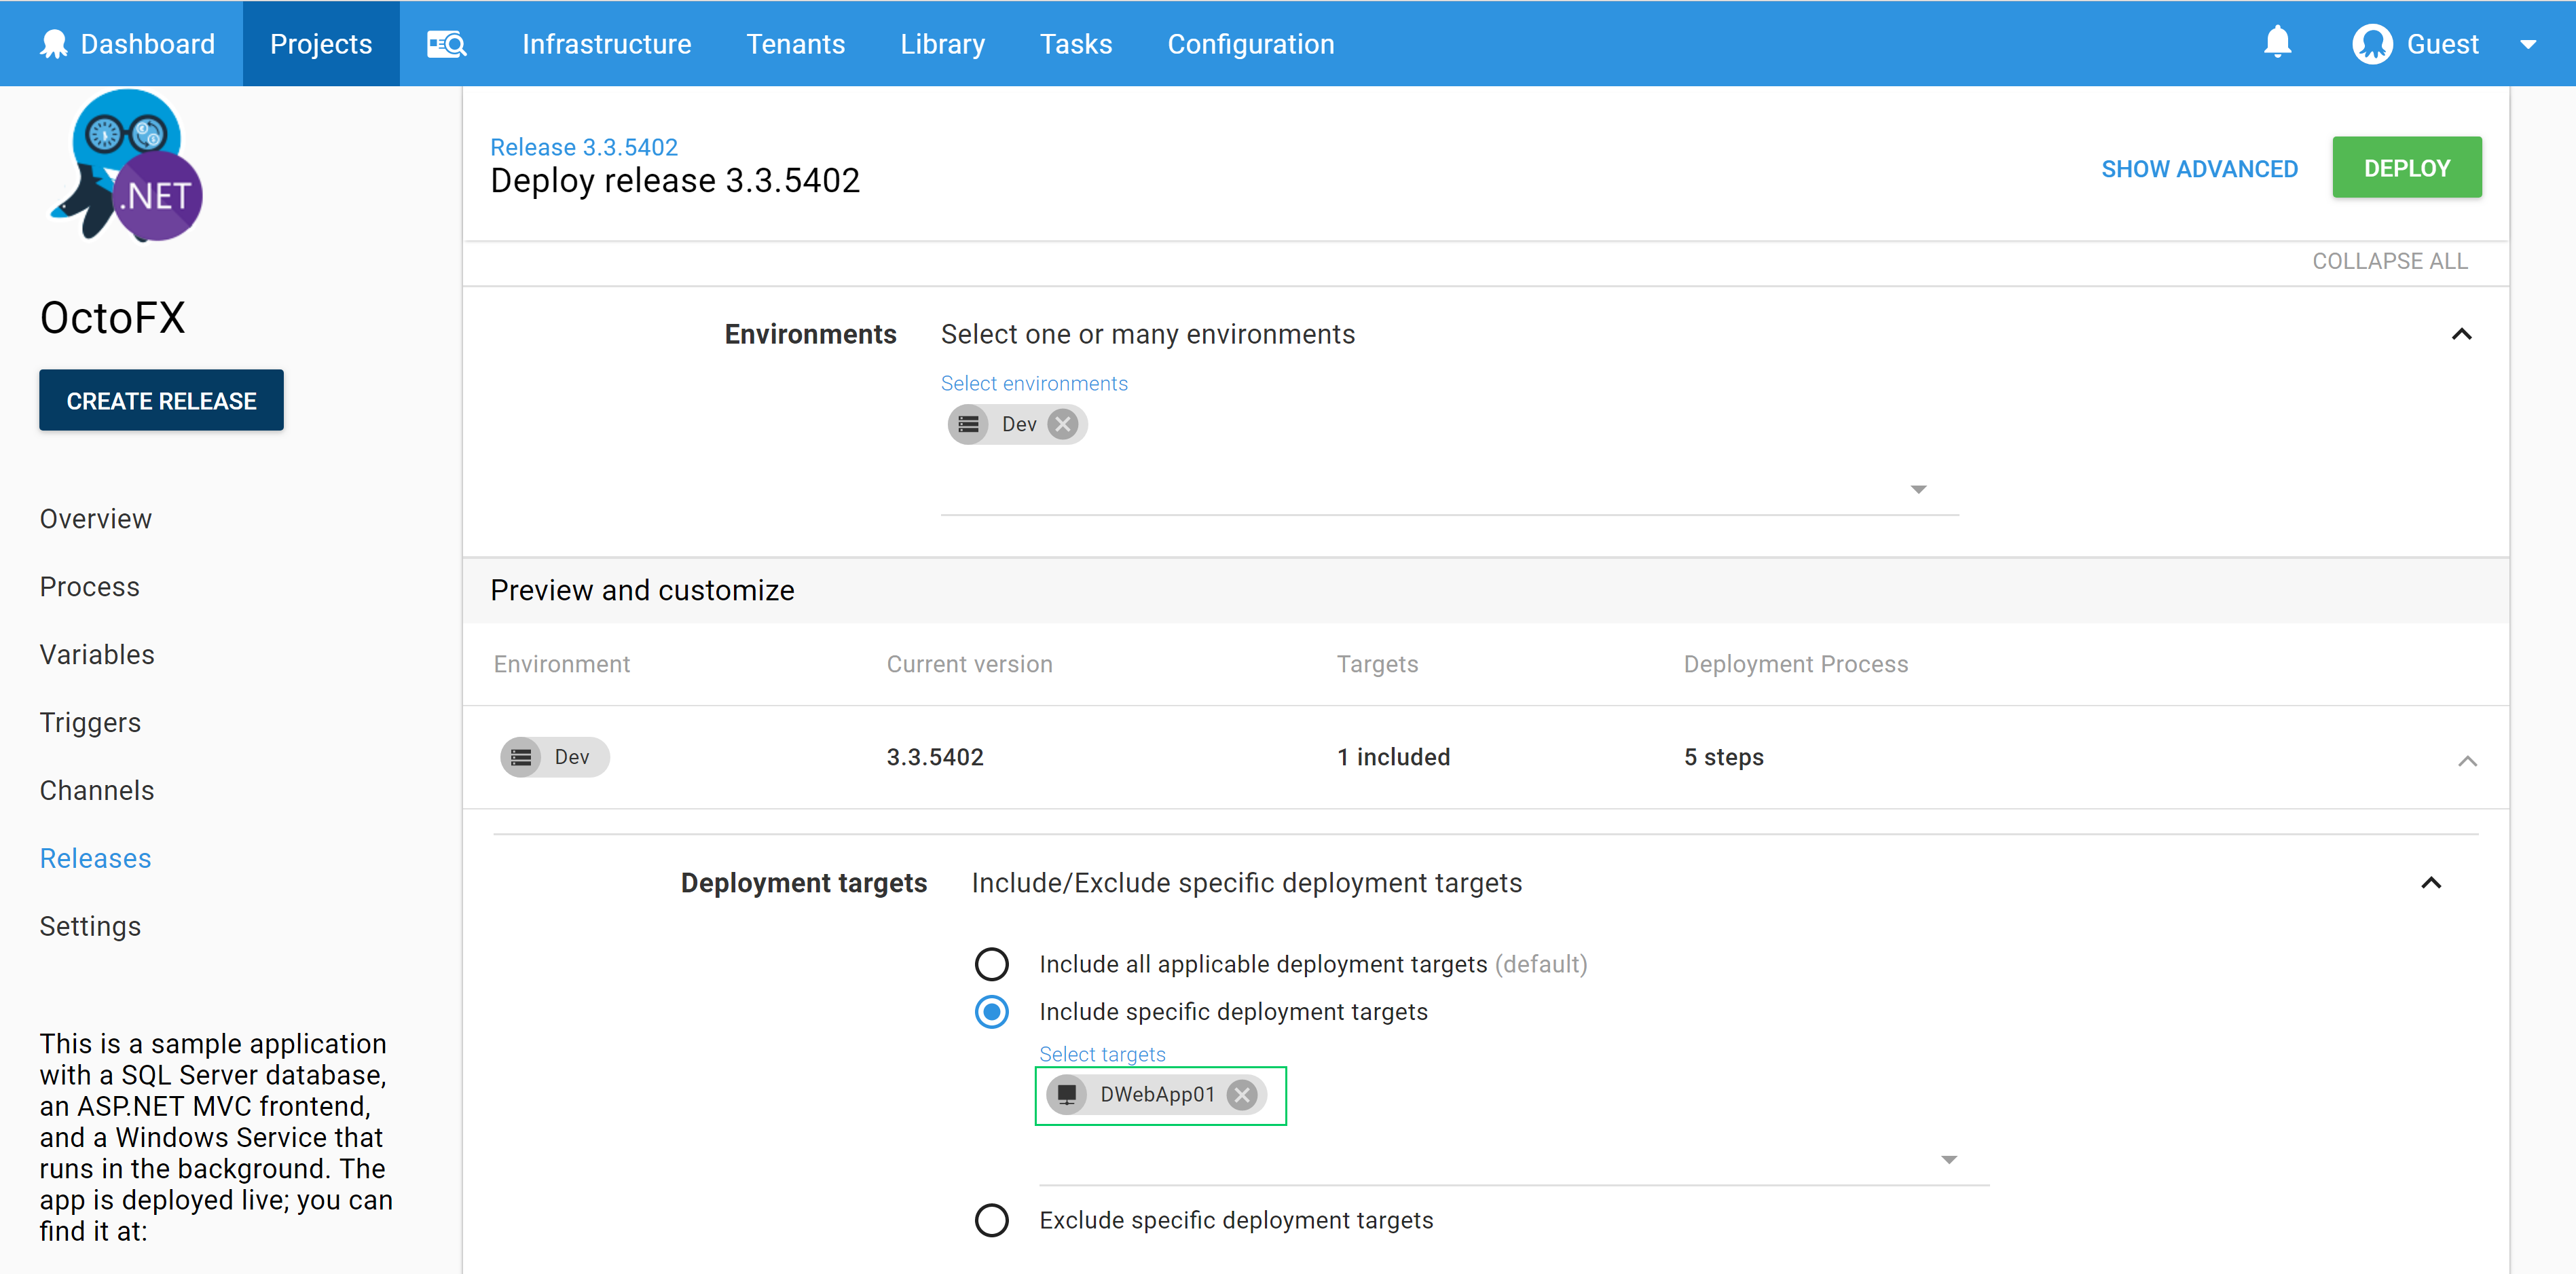Screen dimensions: 2576x1274
Task: Remove the Dev environment chip
Action: click(x=1063, y=424)
